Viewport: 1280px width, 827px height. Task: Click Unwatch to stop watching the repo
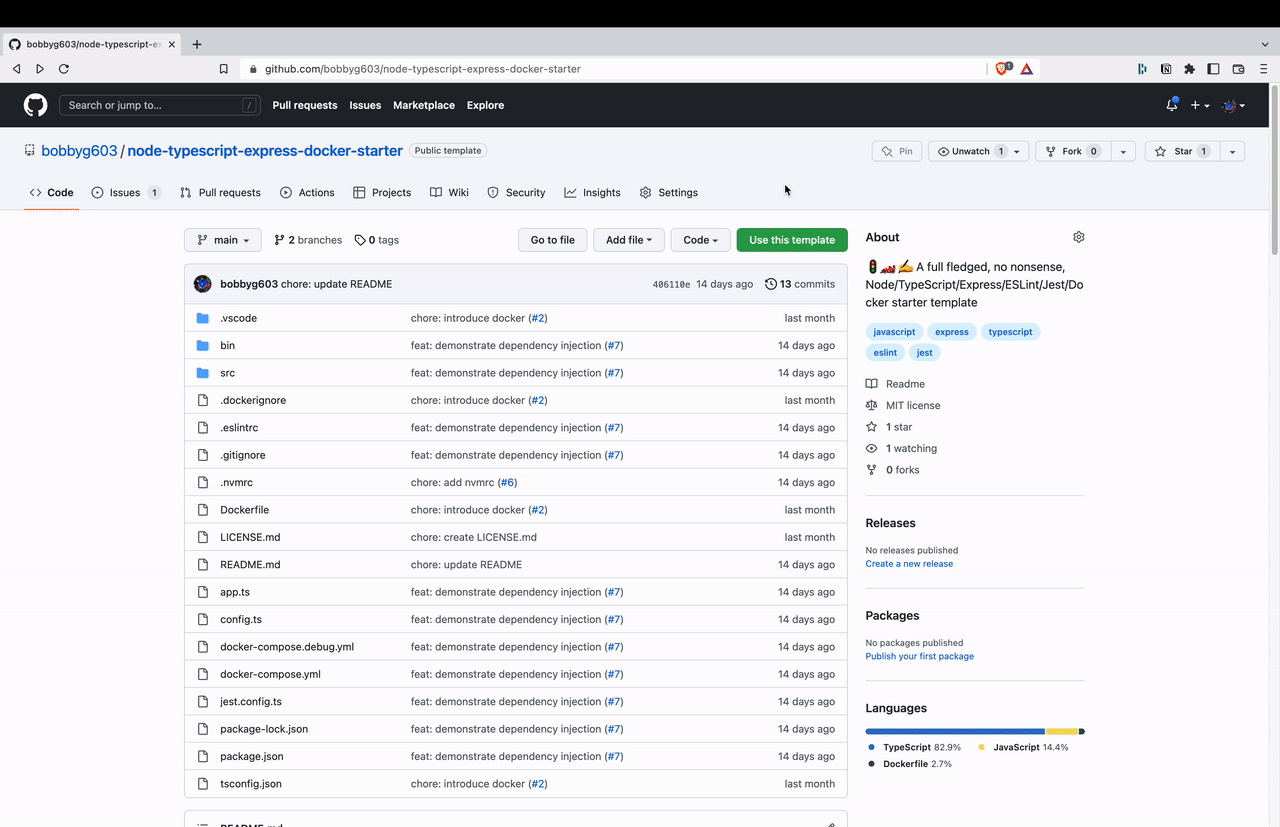(x=966, y=151)
